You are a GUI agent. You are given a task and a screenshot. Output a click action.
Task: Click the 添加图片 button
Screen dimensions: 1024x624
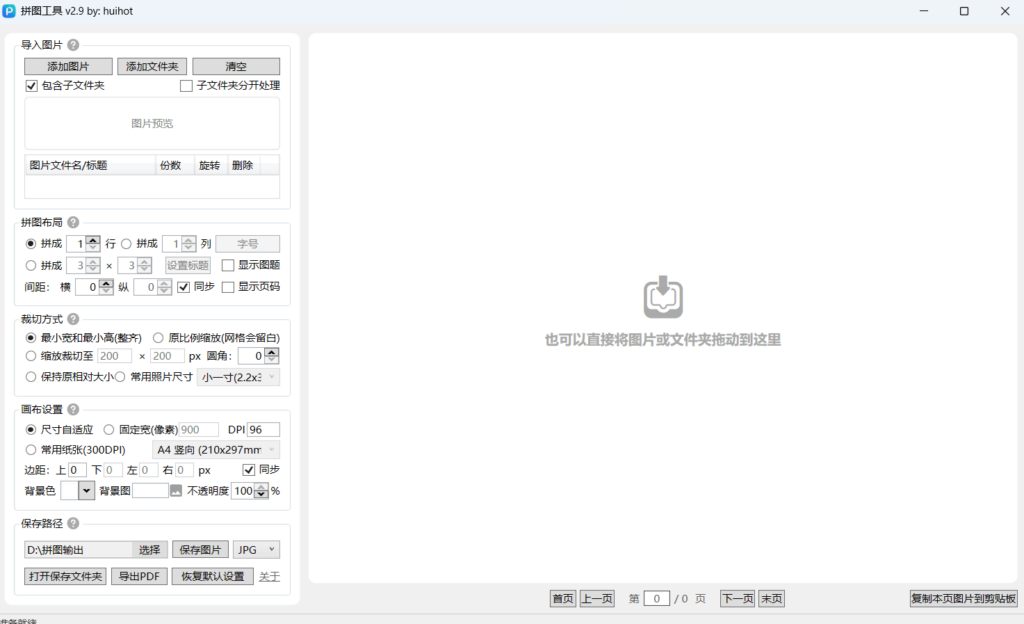(68, 67)
